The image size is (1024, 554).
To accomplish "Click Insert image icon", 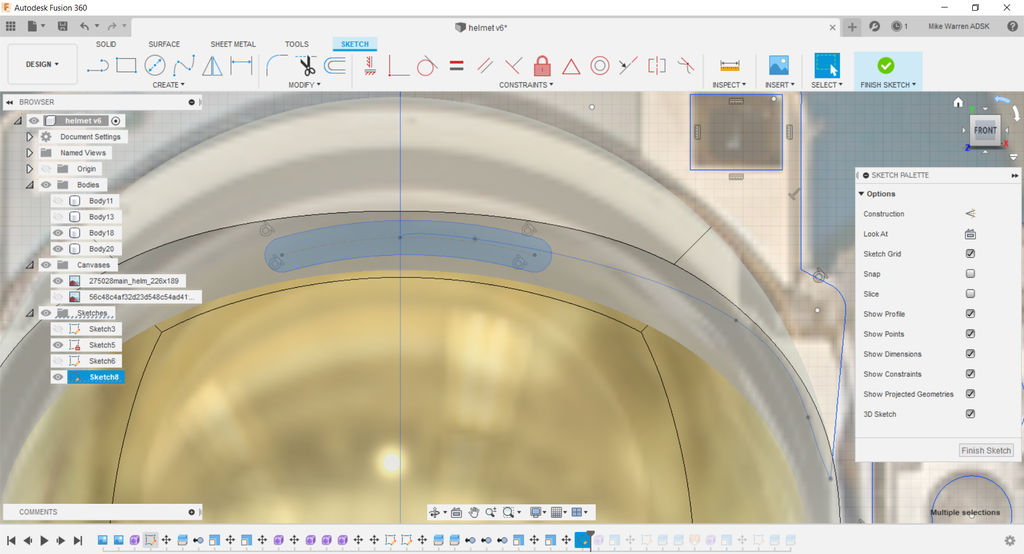I will point(779,65).
